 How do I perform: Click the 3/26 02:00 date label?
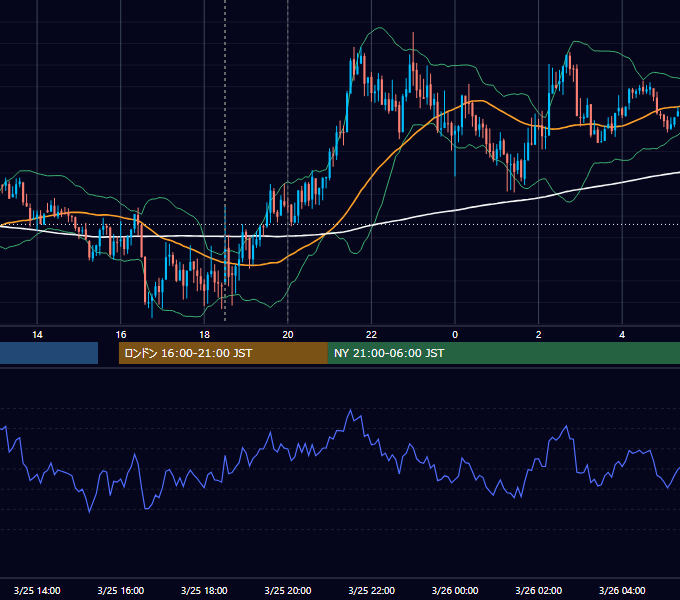539,590
